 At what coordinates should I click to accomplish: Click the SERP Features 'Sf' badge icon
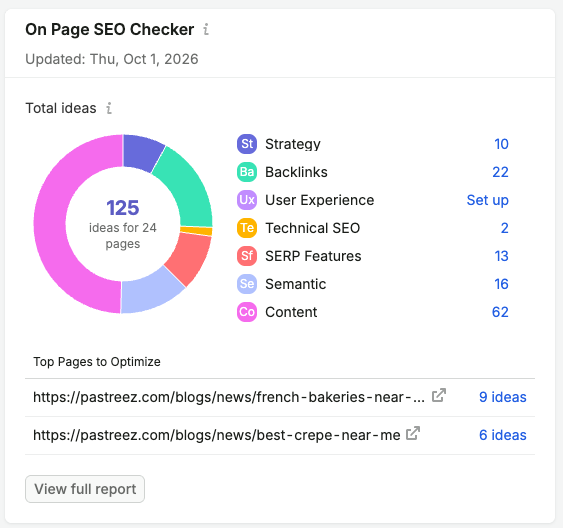tap(247, 256)
